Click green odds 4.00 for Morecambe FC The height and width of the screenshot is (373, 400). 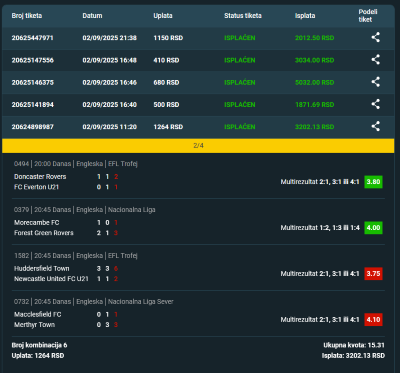coord(373,228)
